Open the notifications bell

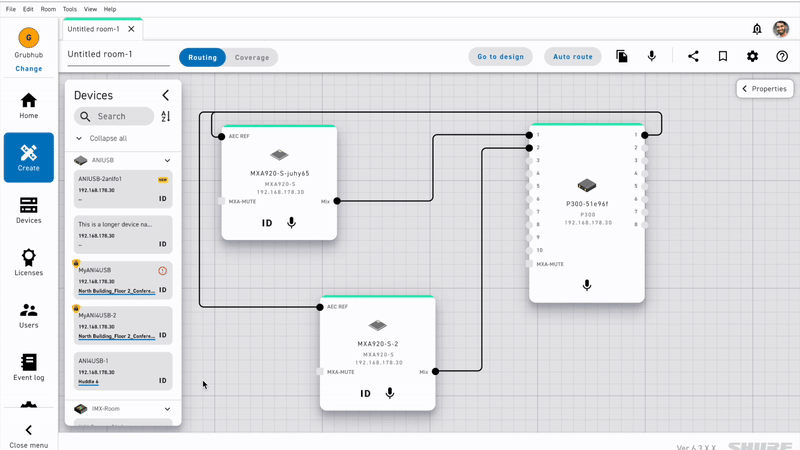[757, 29]
